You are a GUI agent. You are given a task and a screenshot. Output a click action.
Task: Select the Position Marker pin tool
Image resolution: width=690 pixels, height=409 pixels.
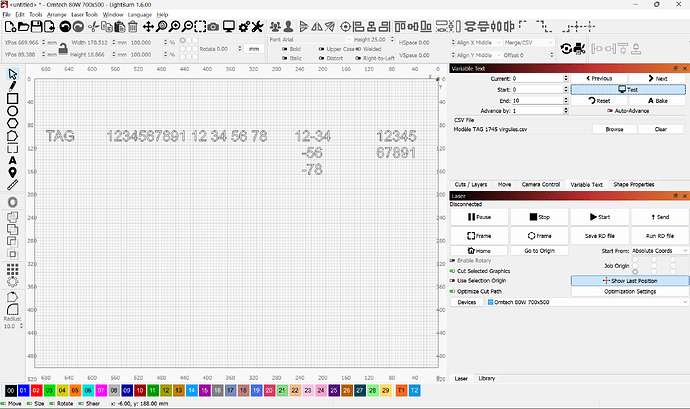tap(12, 172)
